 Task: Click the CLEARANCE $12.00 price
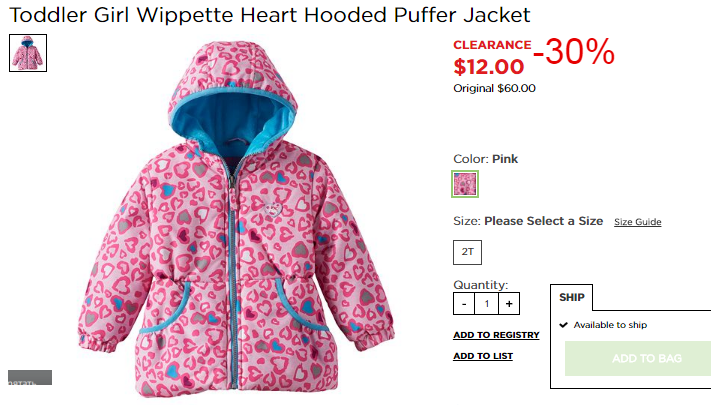click(492, 58)
